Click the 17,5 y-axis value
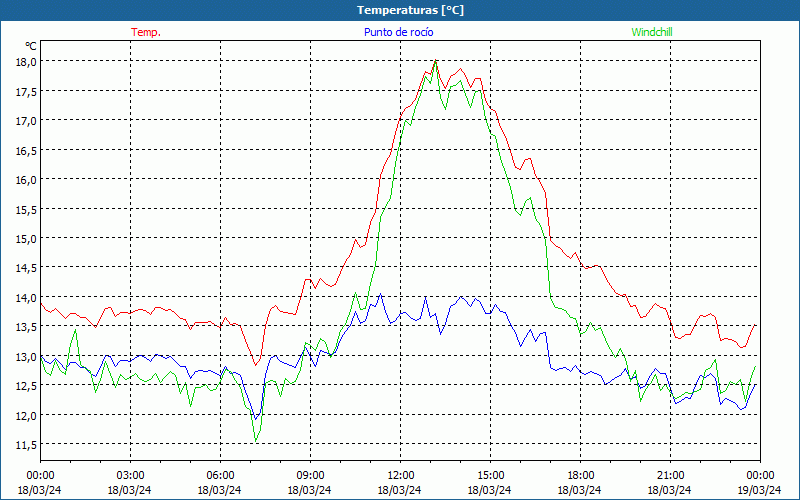The height and width of the screenshot is (500, 800). (27, 91)
